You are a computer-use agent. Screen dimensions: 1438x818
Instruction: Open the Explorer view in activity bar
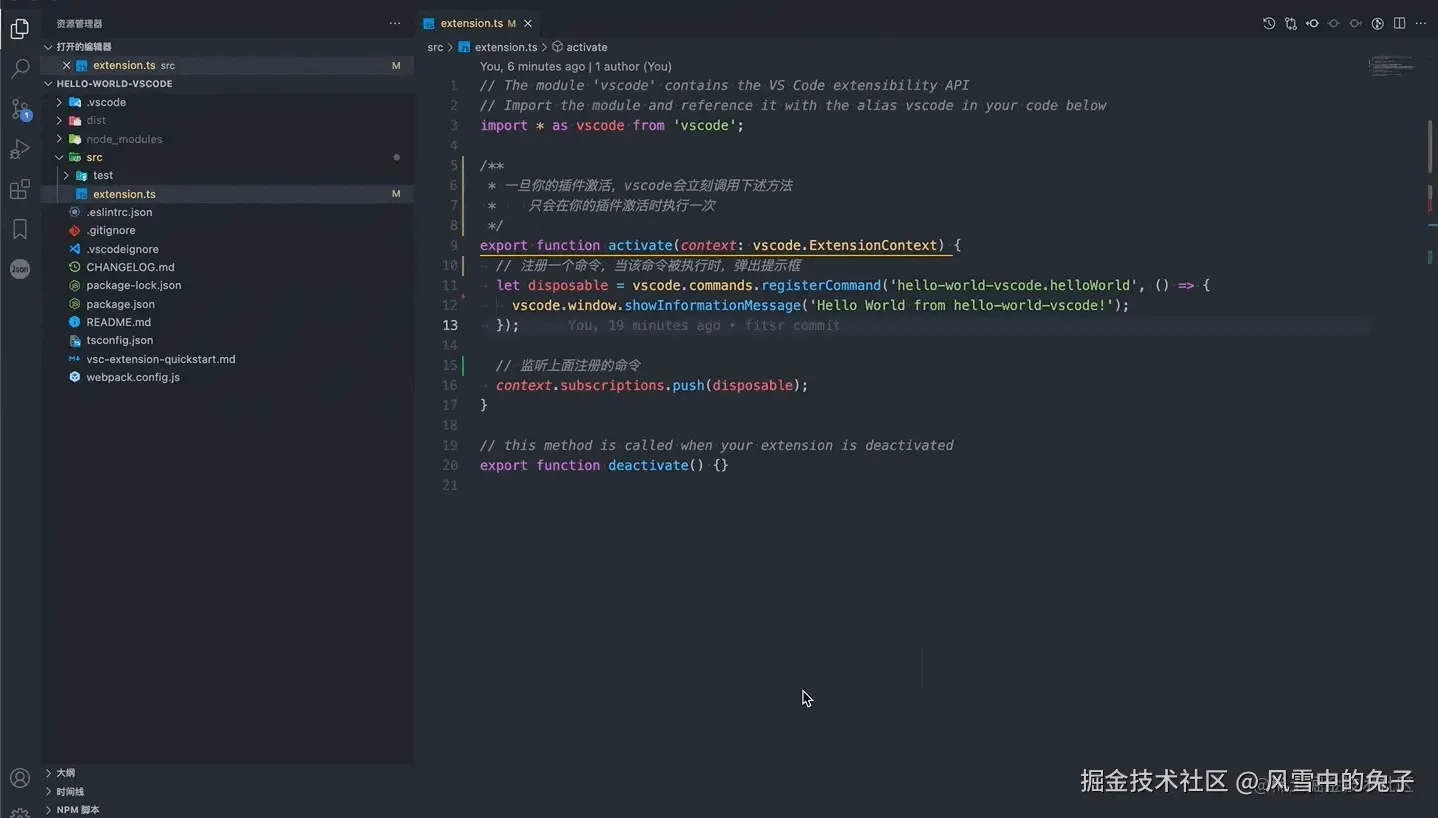19,29
